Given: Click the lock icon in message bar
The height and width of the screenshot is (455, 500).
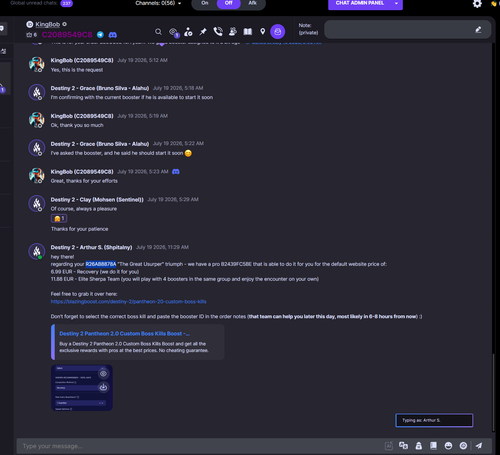Looking at the screenshot, I should pos(419,446).
